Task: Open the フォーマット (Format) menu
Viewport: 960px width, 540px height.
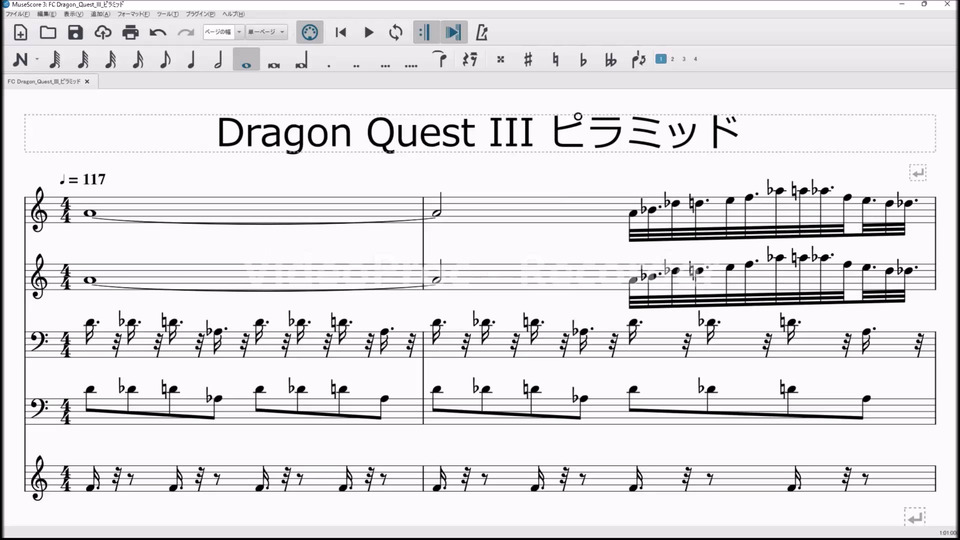Action: (133, 13)
